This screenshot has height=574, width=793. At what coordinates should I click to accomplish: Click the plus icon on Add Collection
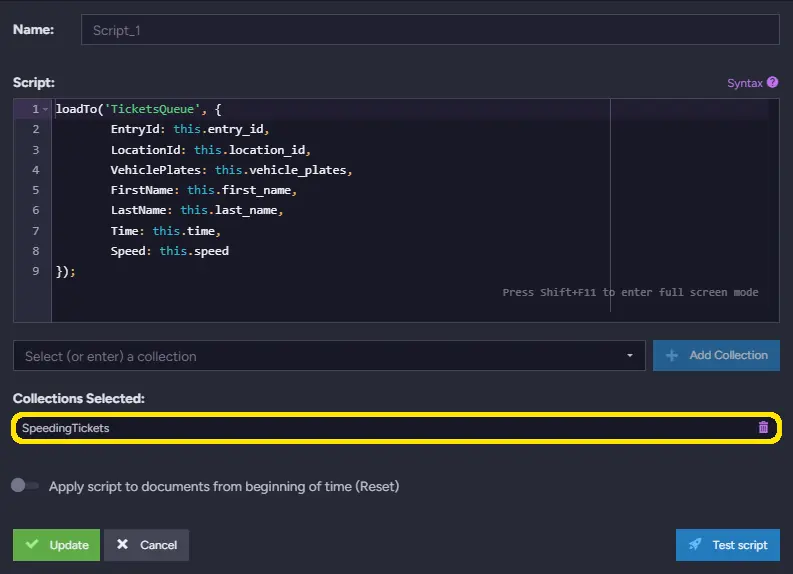click(x=672, y=356)
